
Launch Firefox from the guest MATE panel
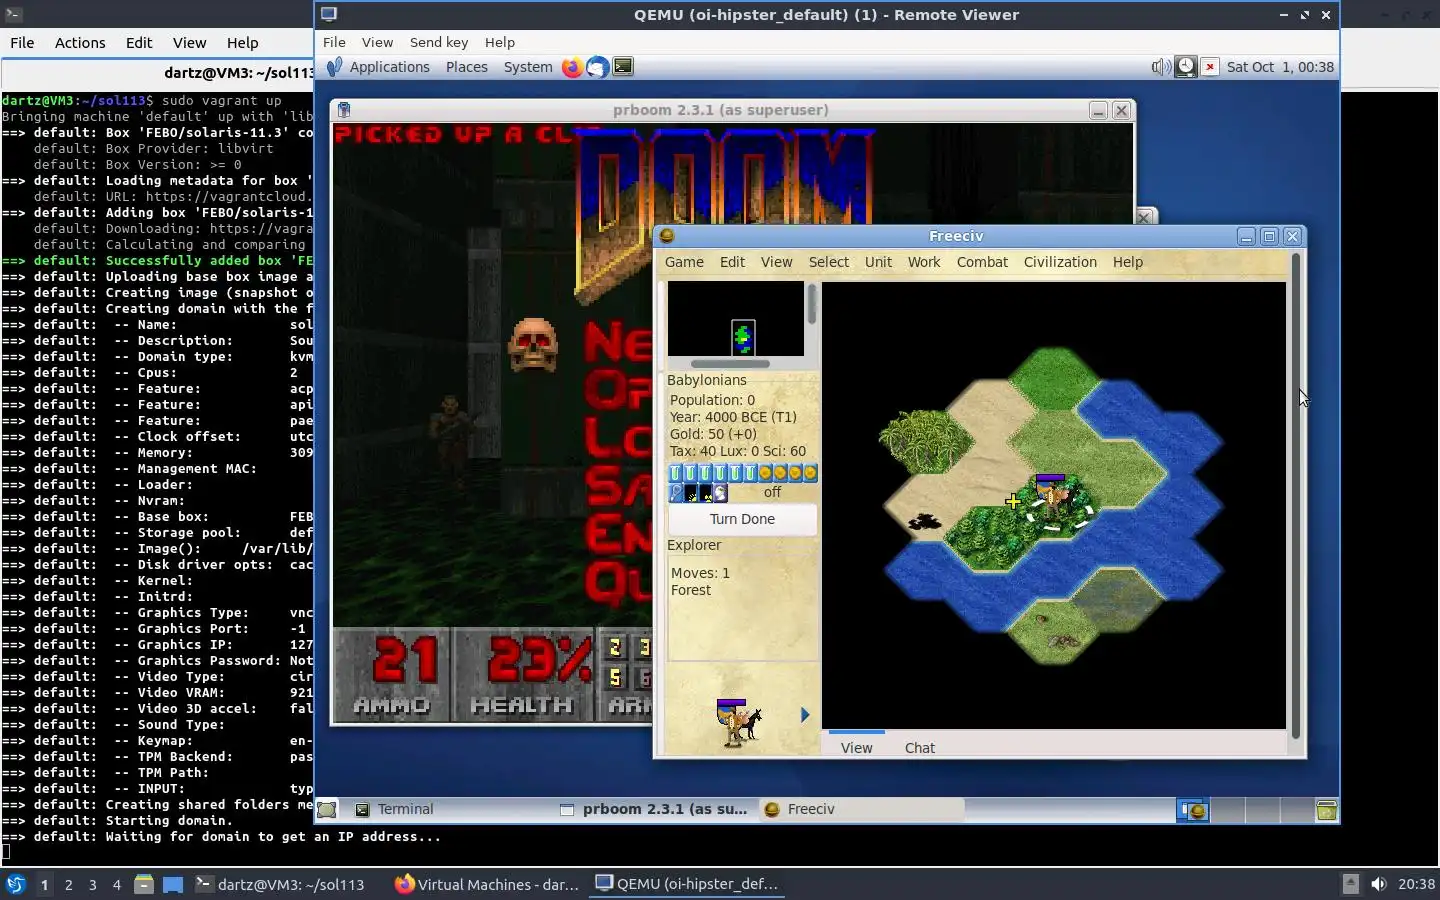[572, 67]
